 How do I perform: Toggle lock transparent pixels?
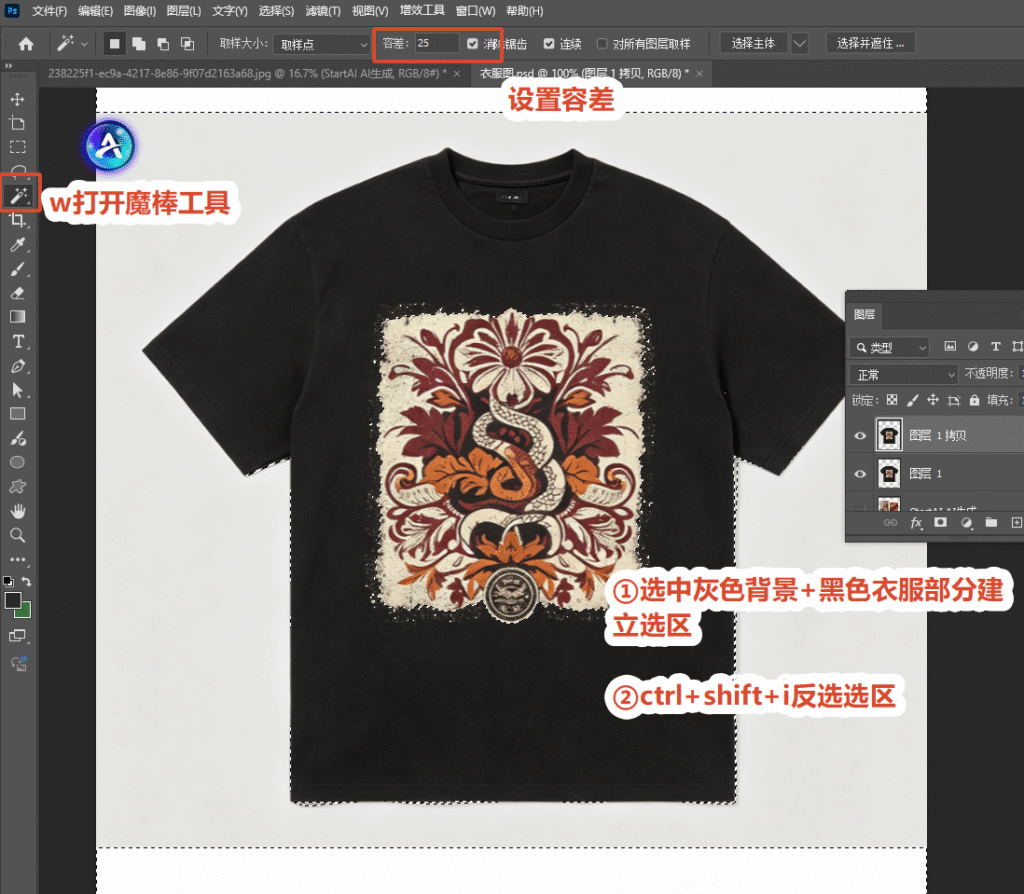(892, 400)
